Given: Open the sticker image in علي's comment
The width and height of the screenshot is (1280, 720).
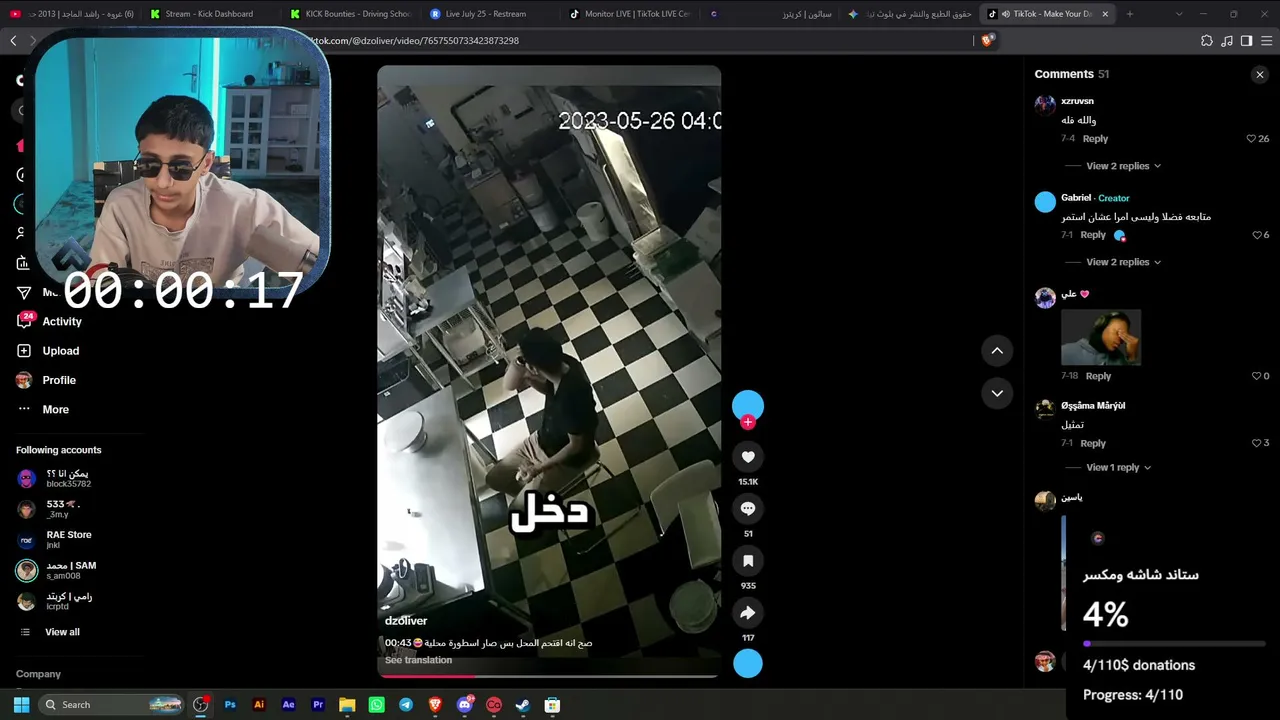Looking at the screenshot, I should click(x=1101, y=337).
